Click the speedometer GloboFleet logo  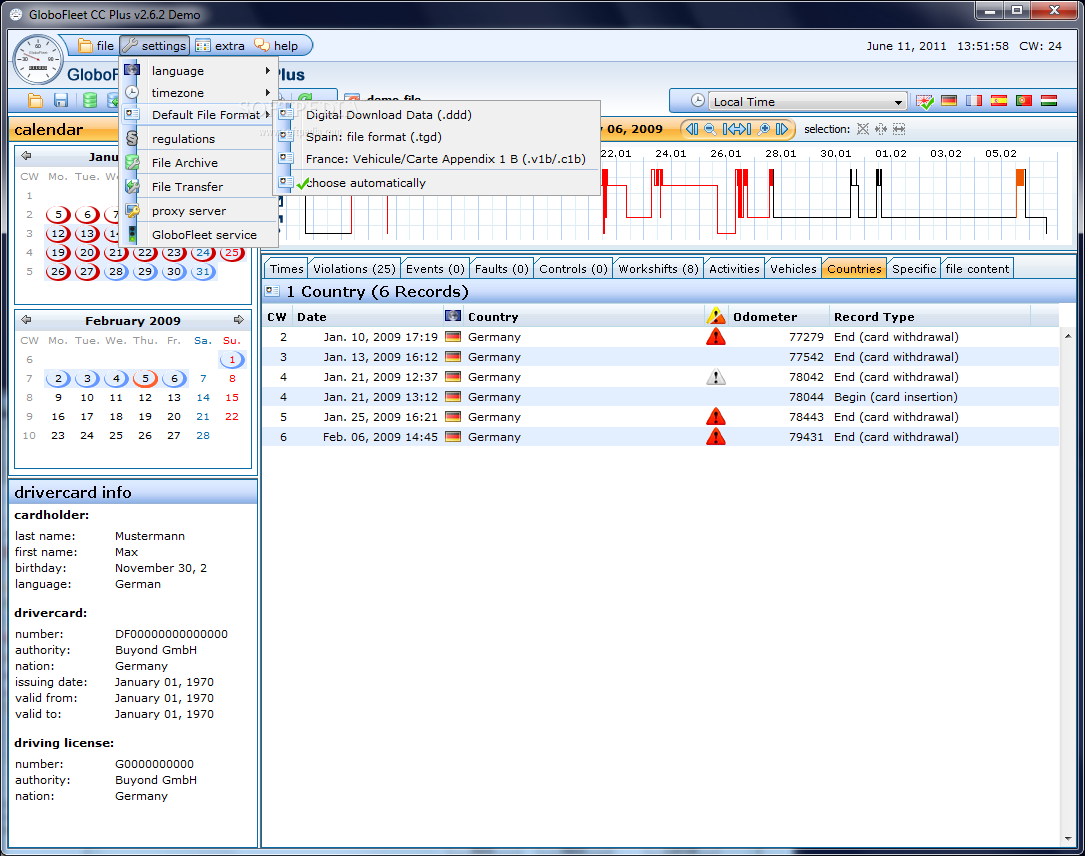point(38,60)
